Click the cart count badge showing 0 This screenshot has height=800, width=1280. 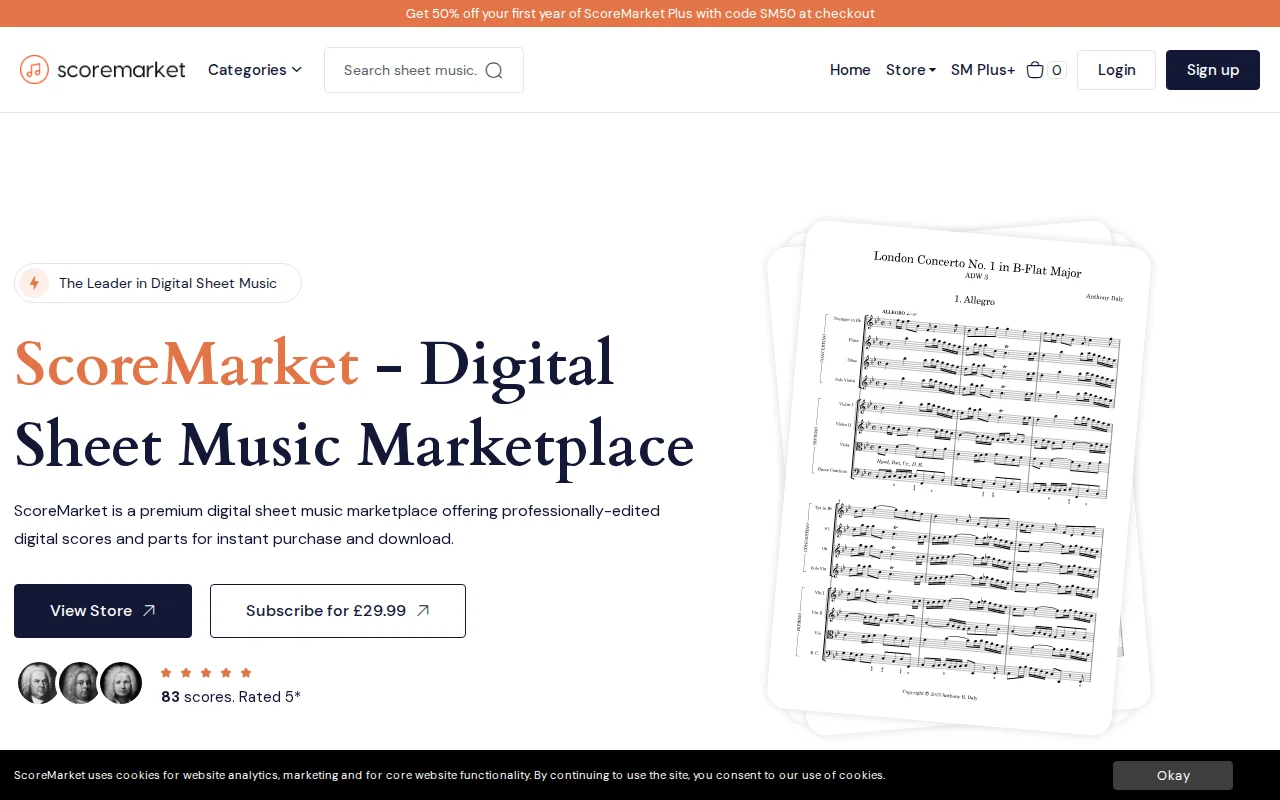point(1057,70)
